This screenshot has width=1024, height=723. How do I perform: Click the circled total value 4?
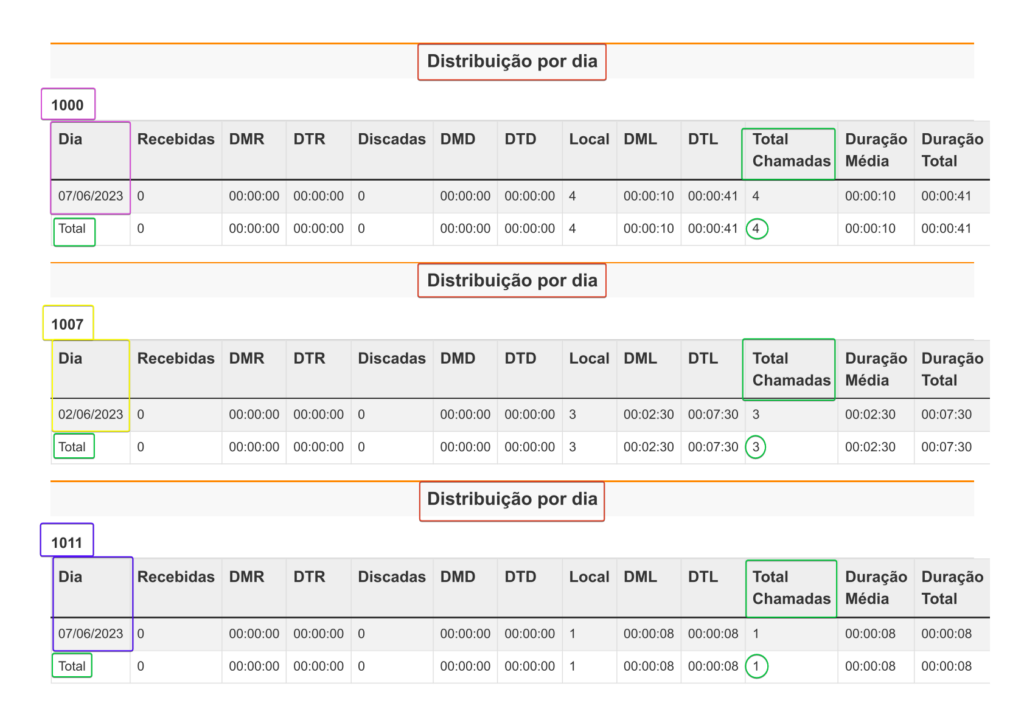click(757, 229)
